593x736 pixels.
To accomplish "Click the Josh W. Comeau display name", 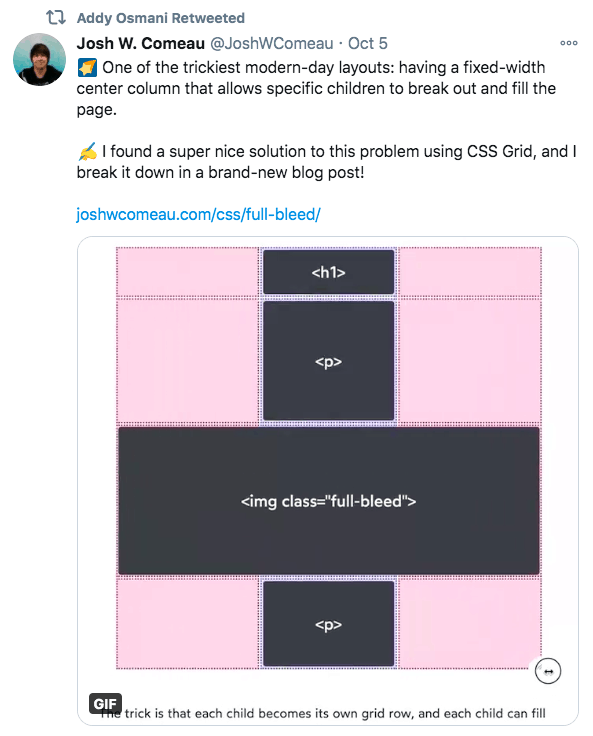I will [140, 43].
